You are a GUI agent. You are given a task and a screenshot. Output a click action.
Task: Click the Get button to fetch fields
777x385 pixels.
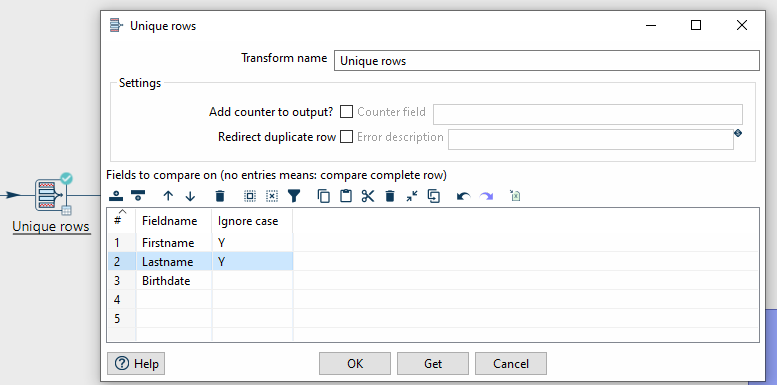[x=433, y=364]
